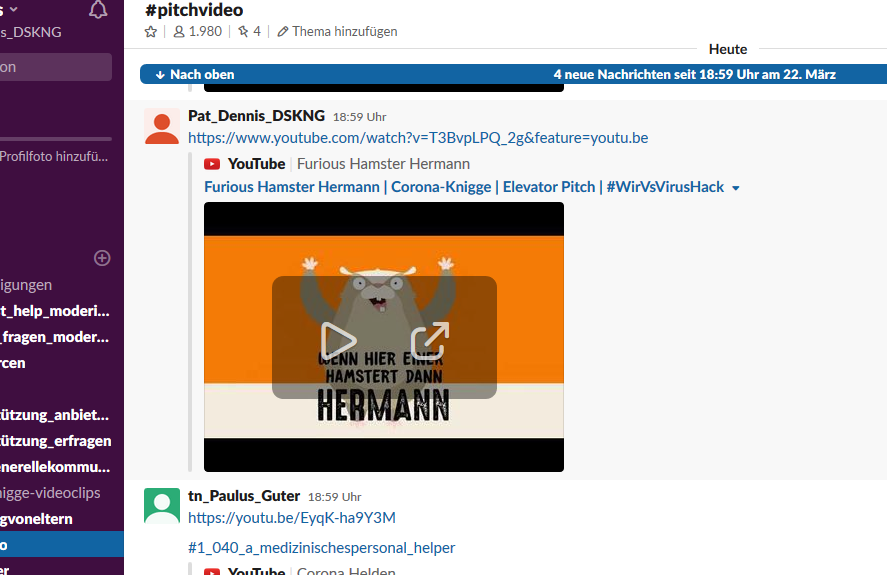The width and height of the screenshot is (887, 575).
Task: Open notifications bell in sidebar
Action: pos(98,10)
